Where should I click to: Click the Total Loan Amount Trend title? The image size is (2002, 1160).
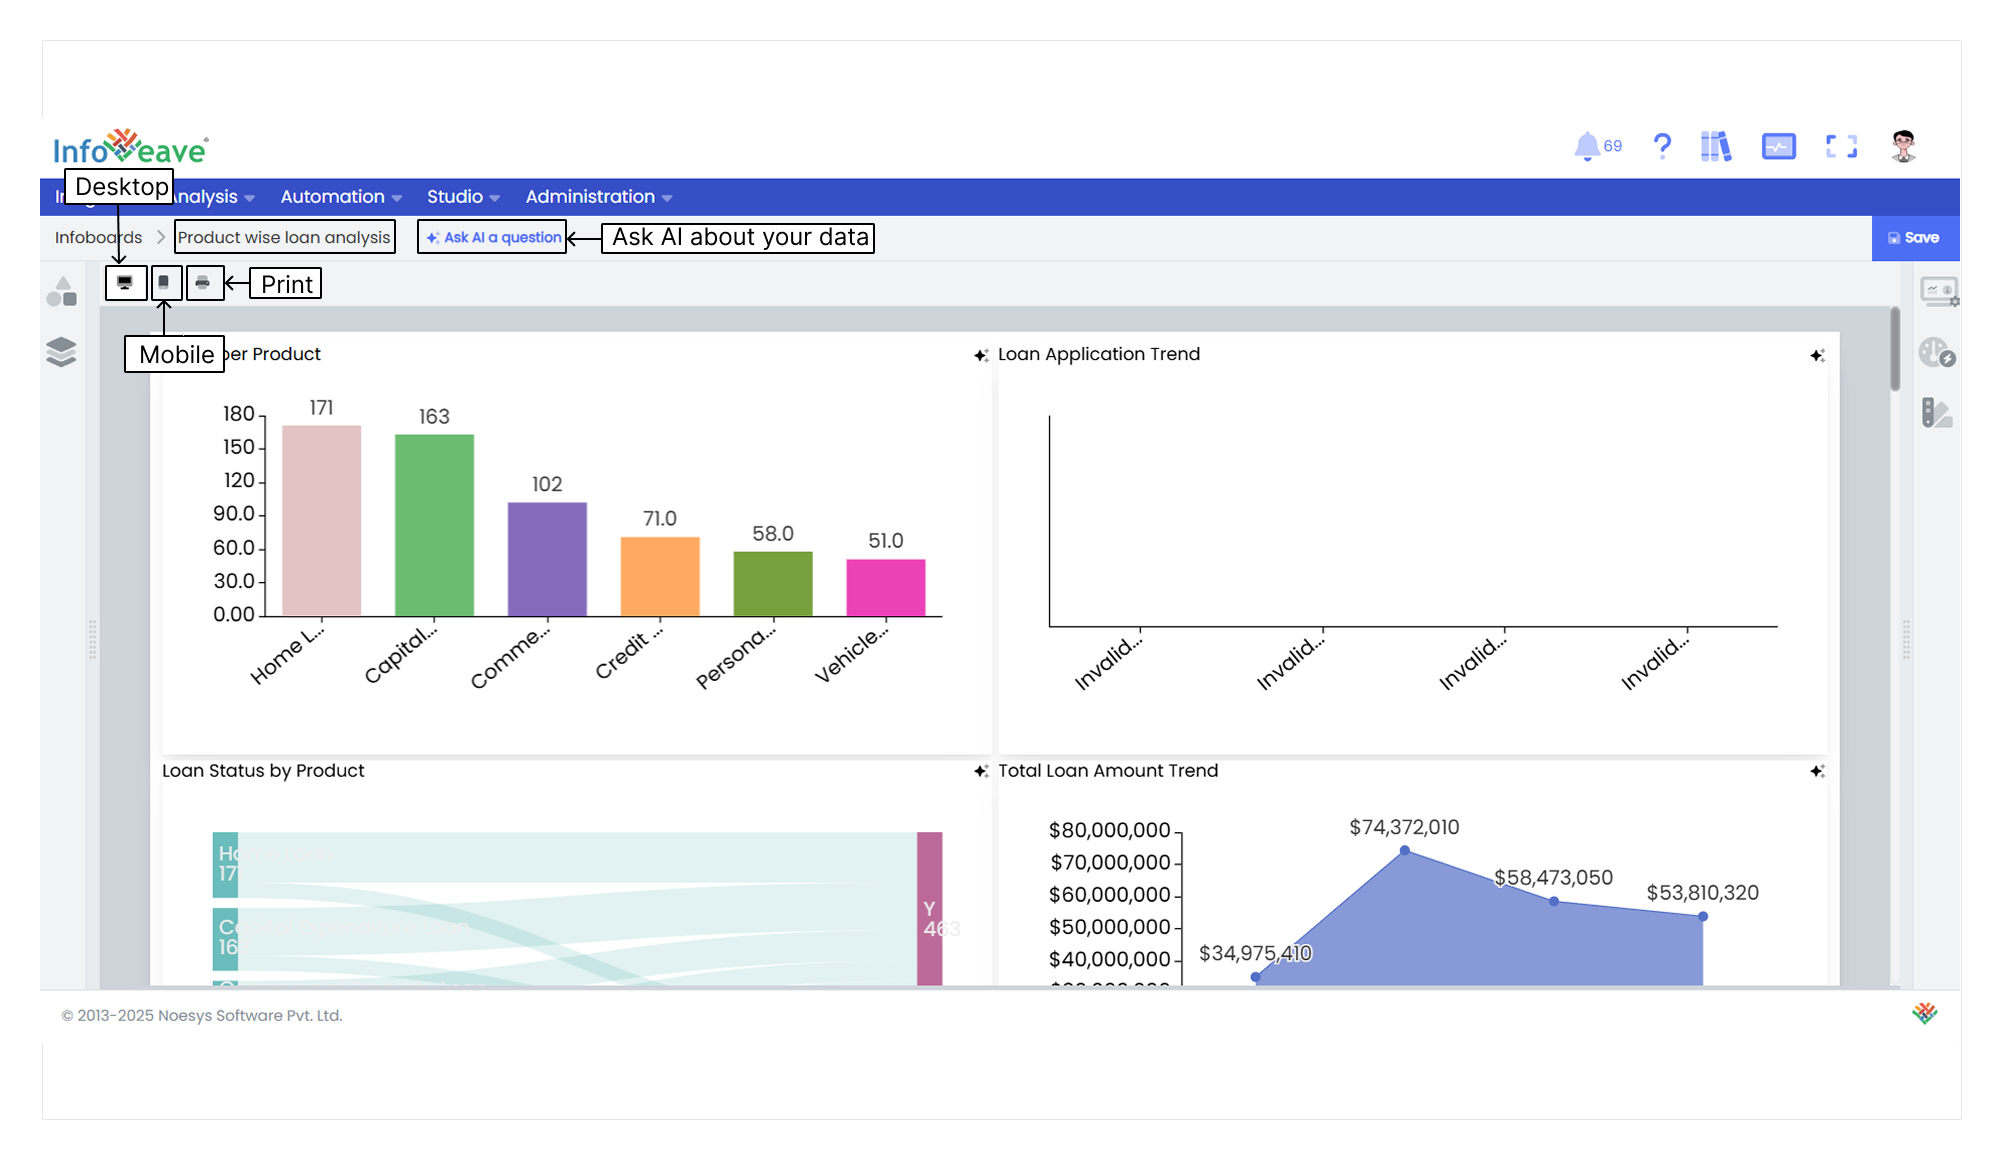point(1108,771)
